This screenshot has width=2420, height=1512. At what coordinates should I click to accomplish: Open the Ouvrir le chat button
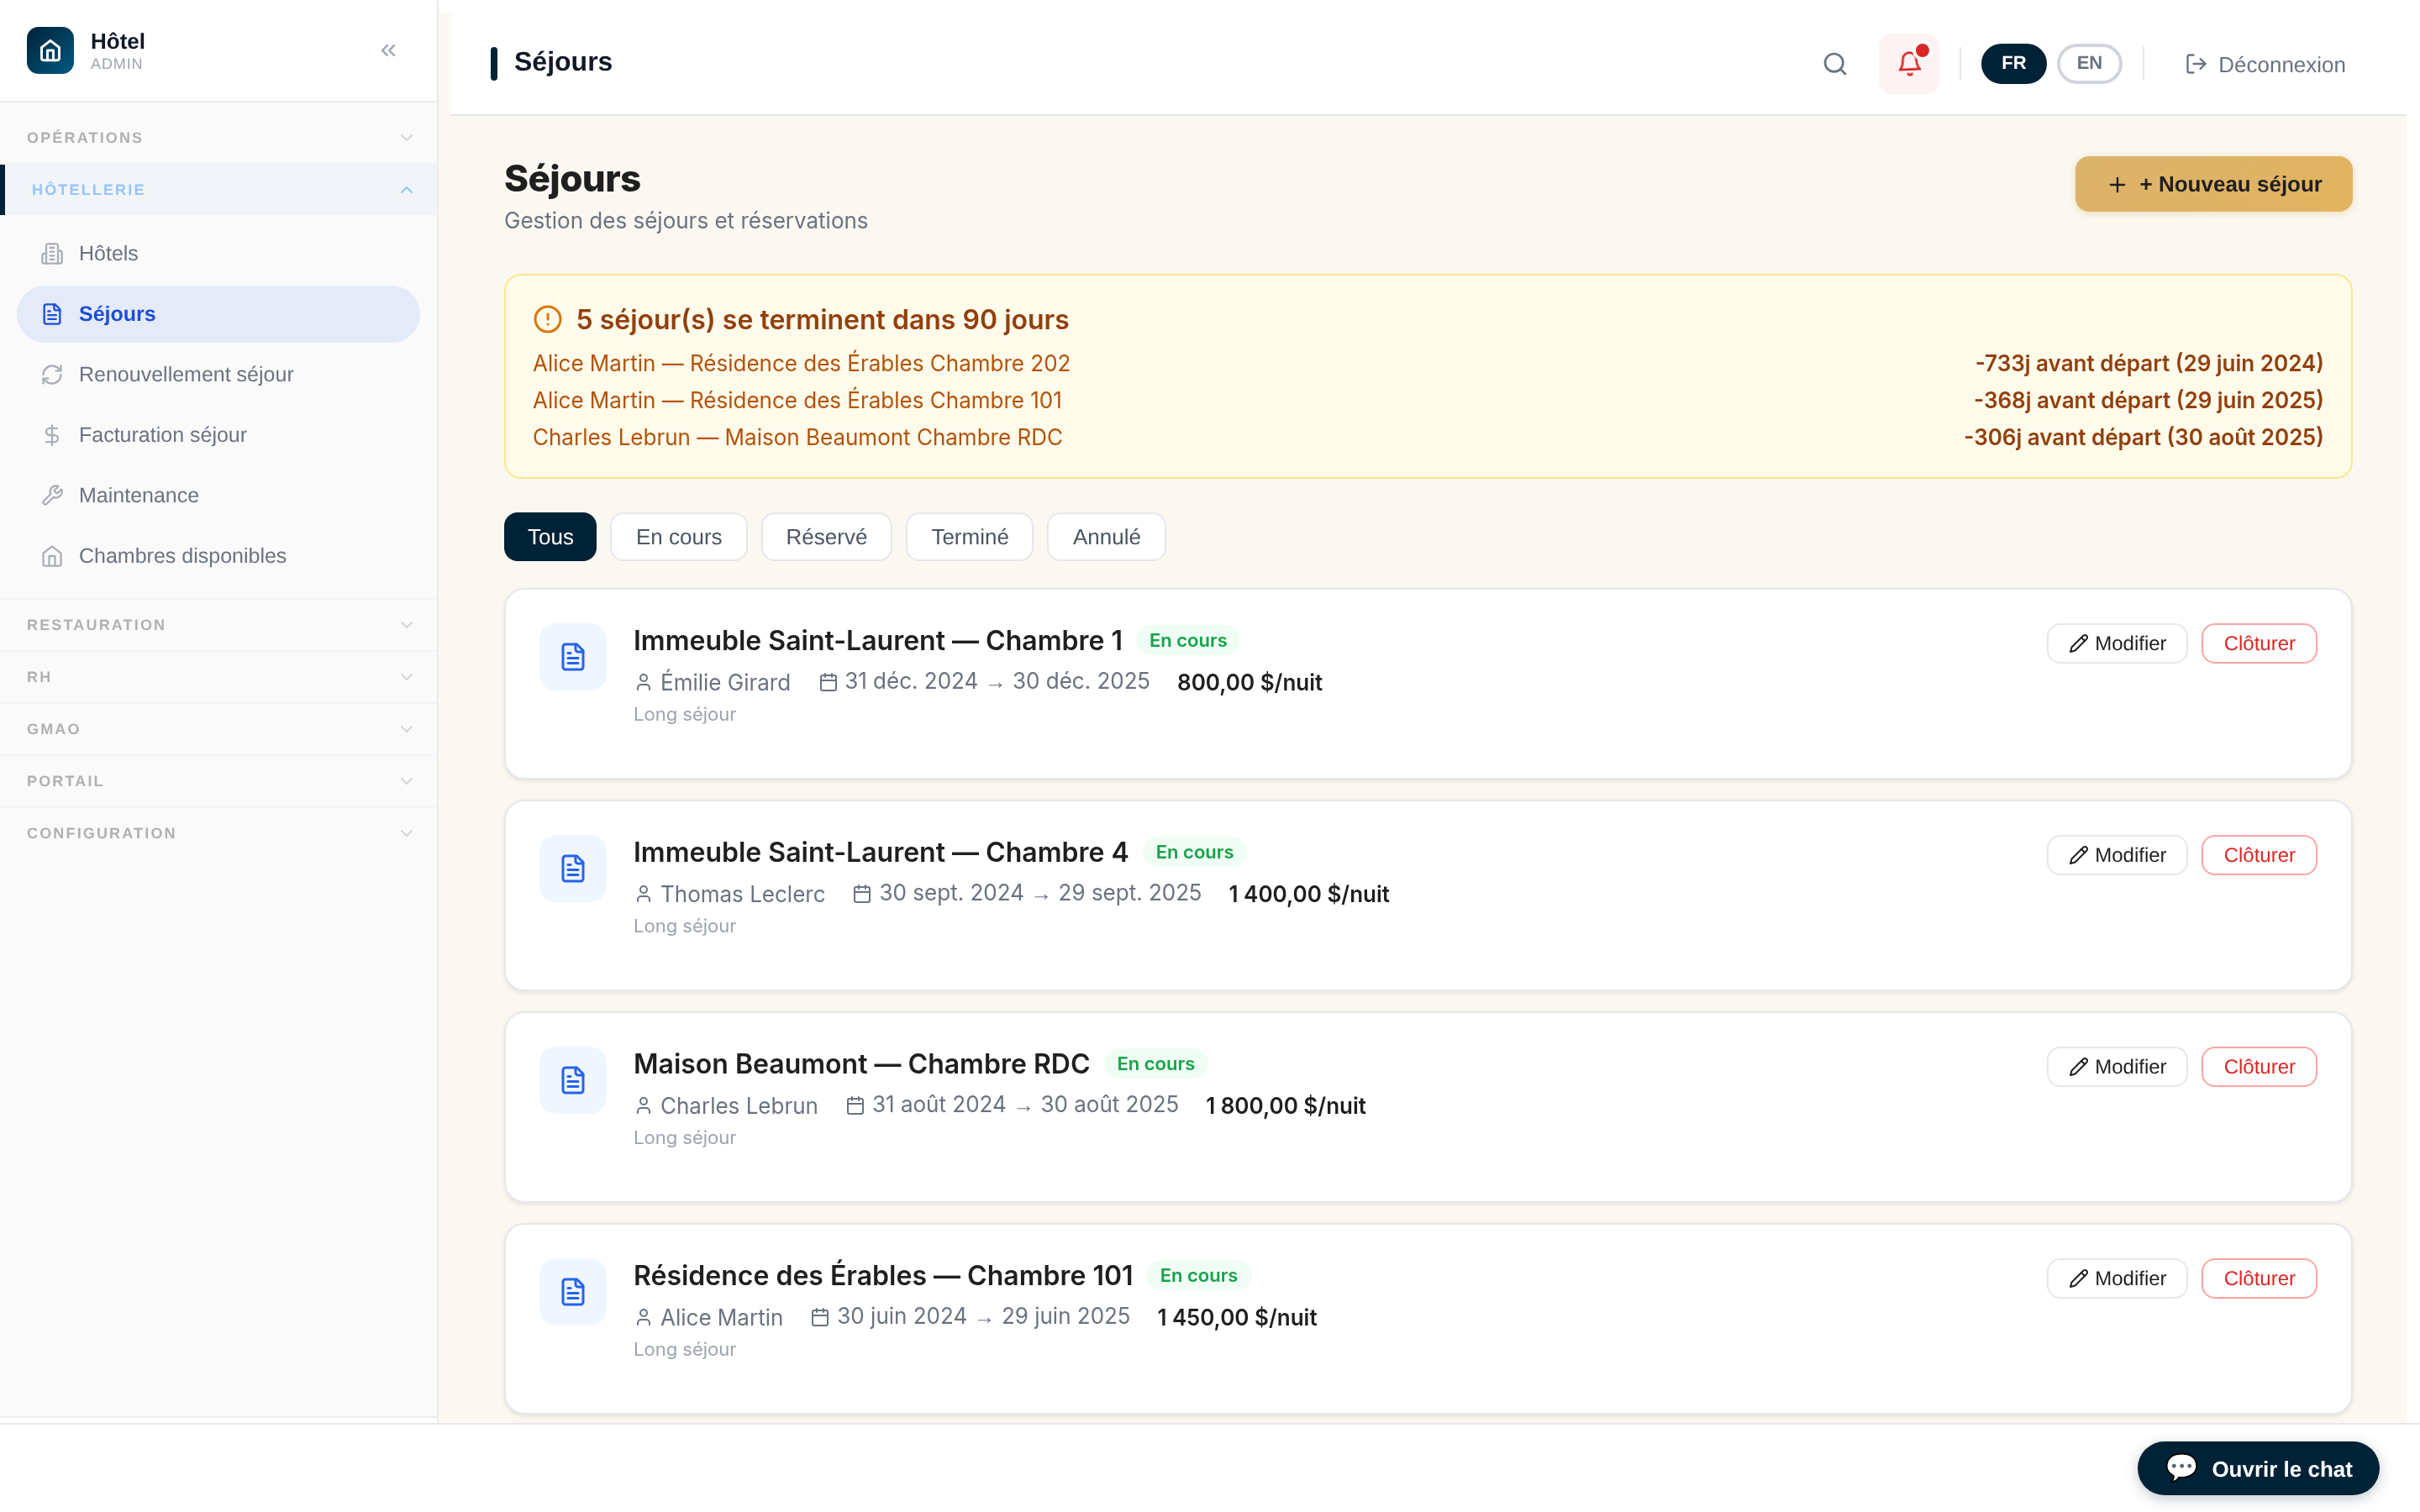(2258, 1468)
